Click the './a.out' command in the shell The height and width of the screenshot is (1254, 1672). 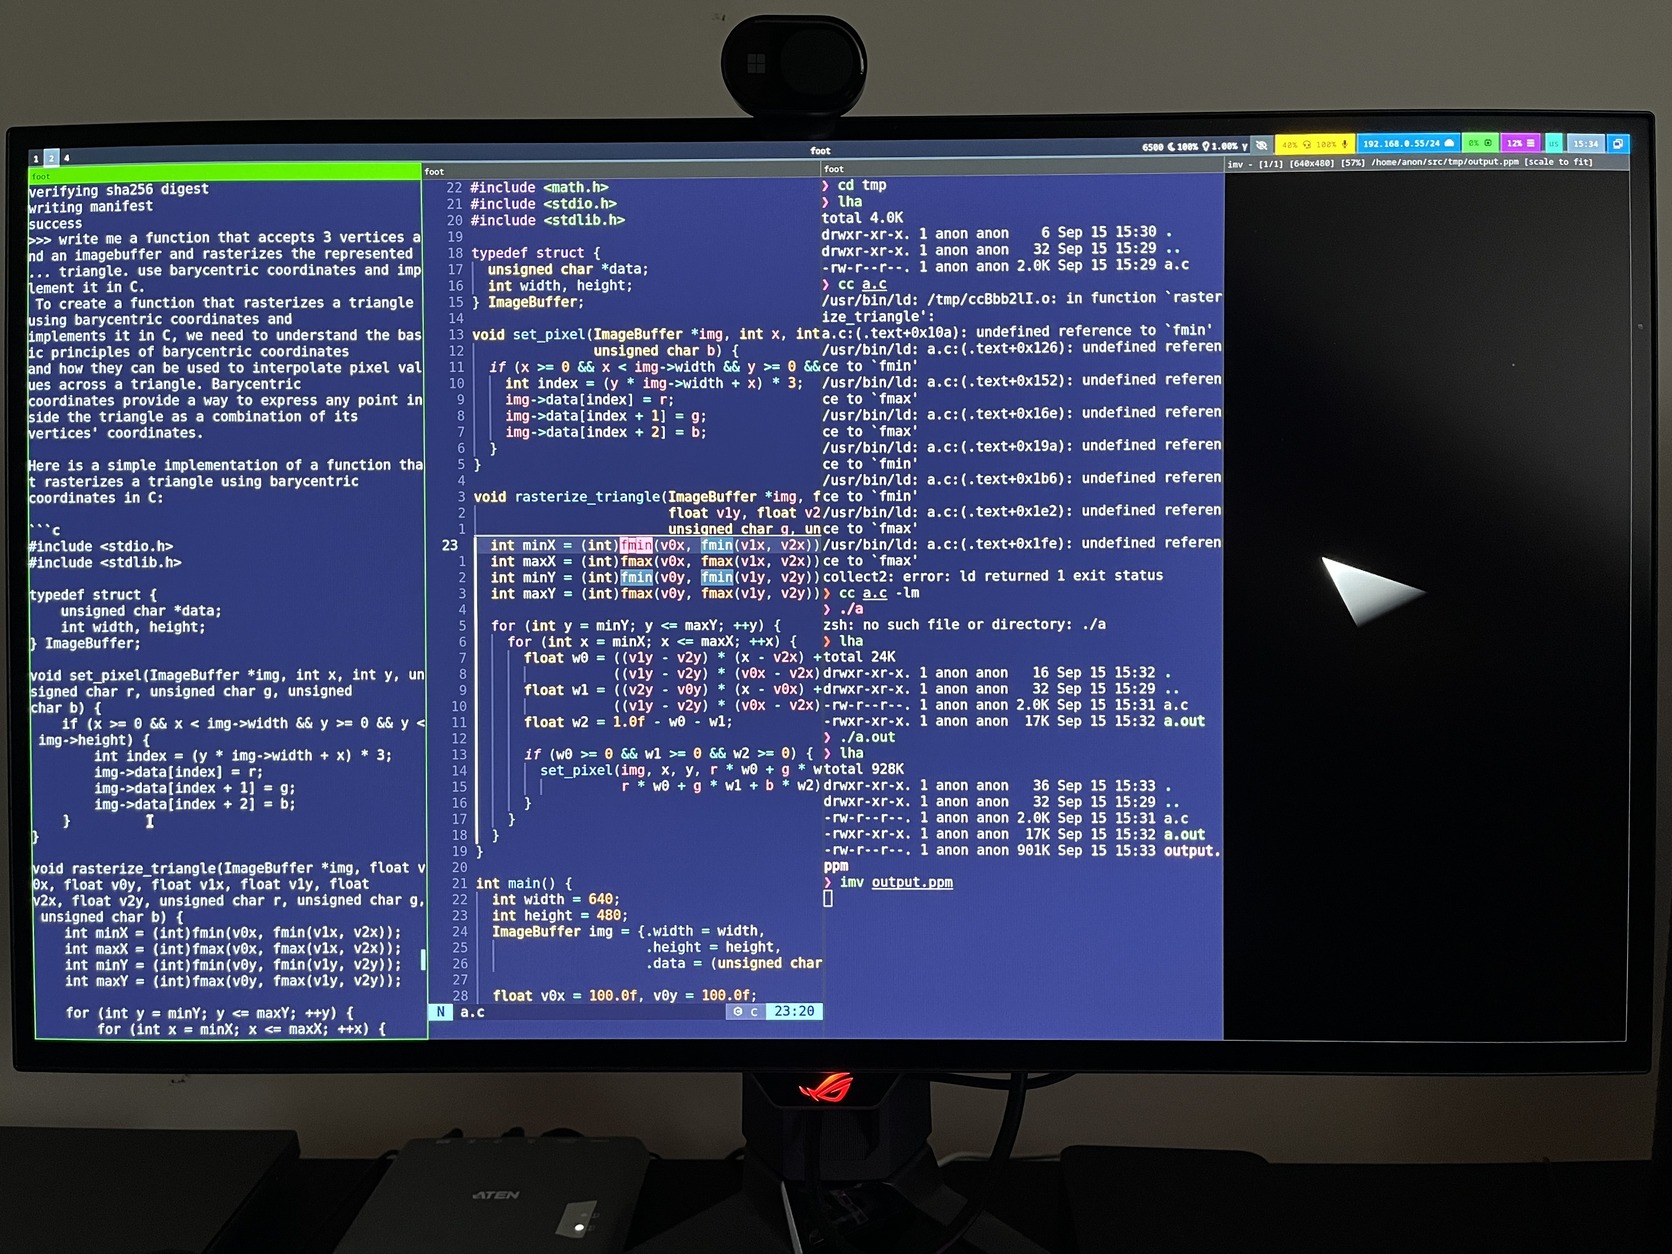[867, 737]
